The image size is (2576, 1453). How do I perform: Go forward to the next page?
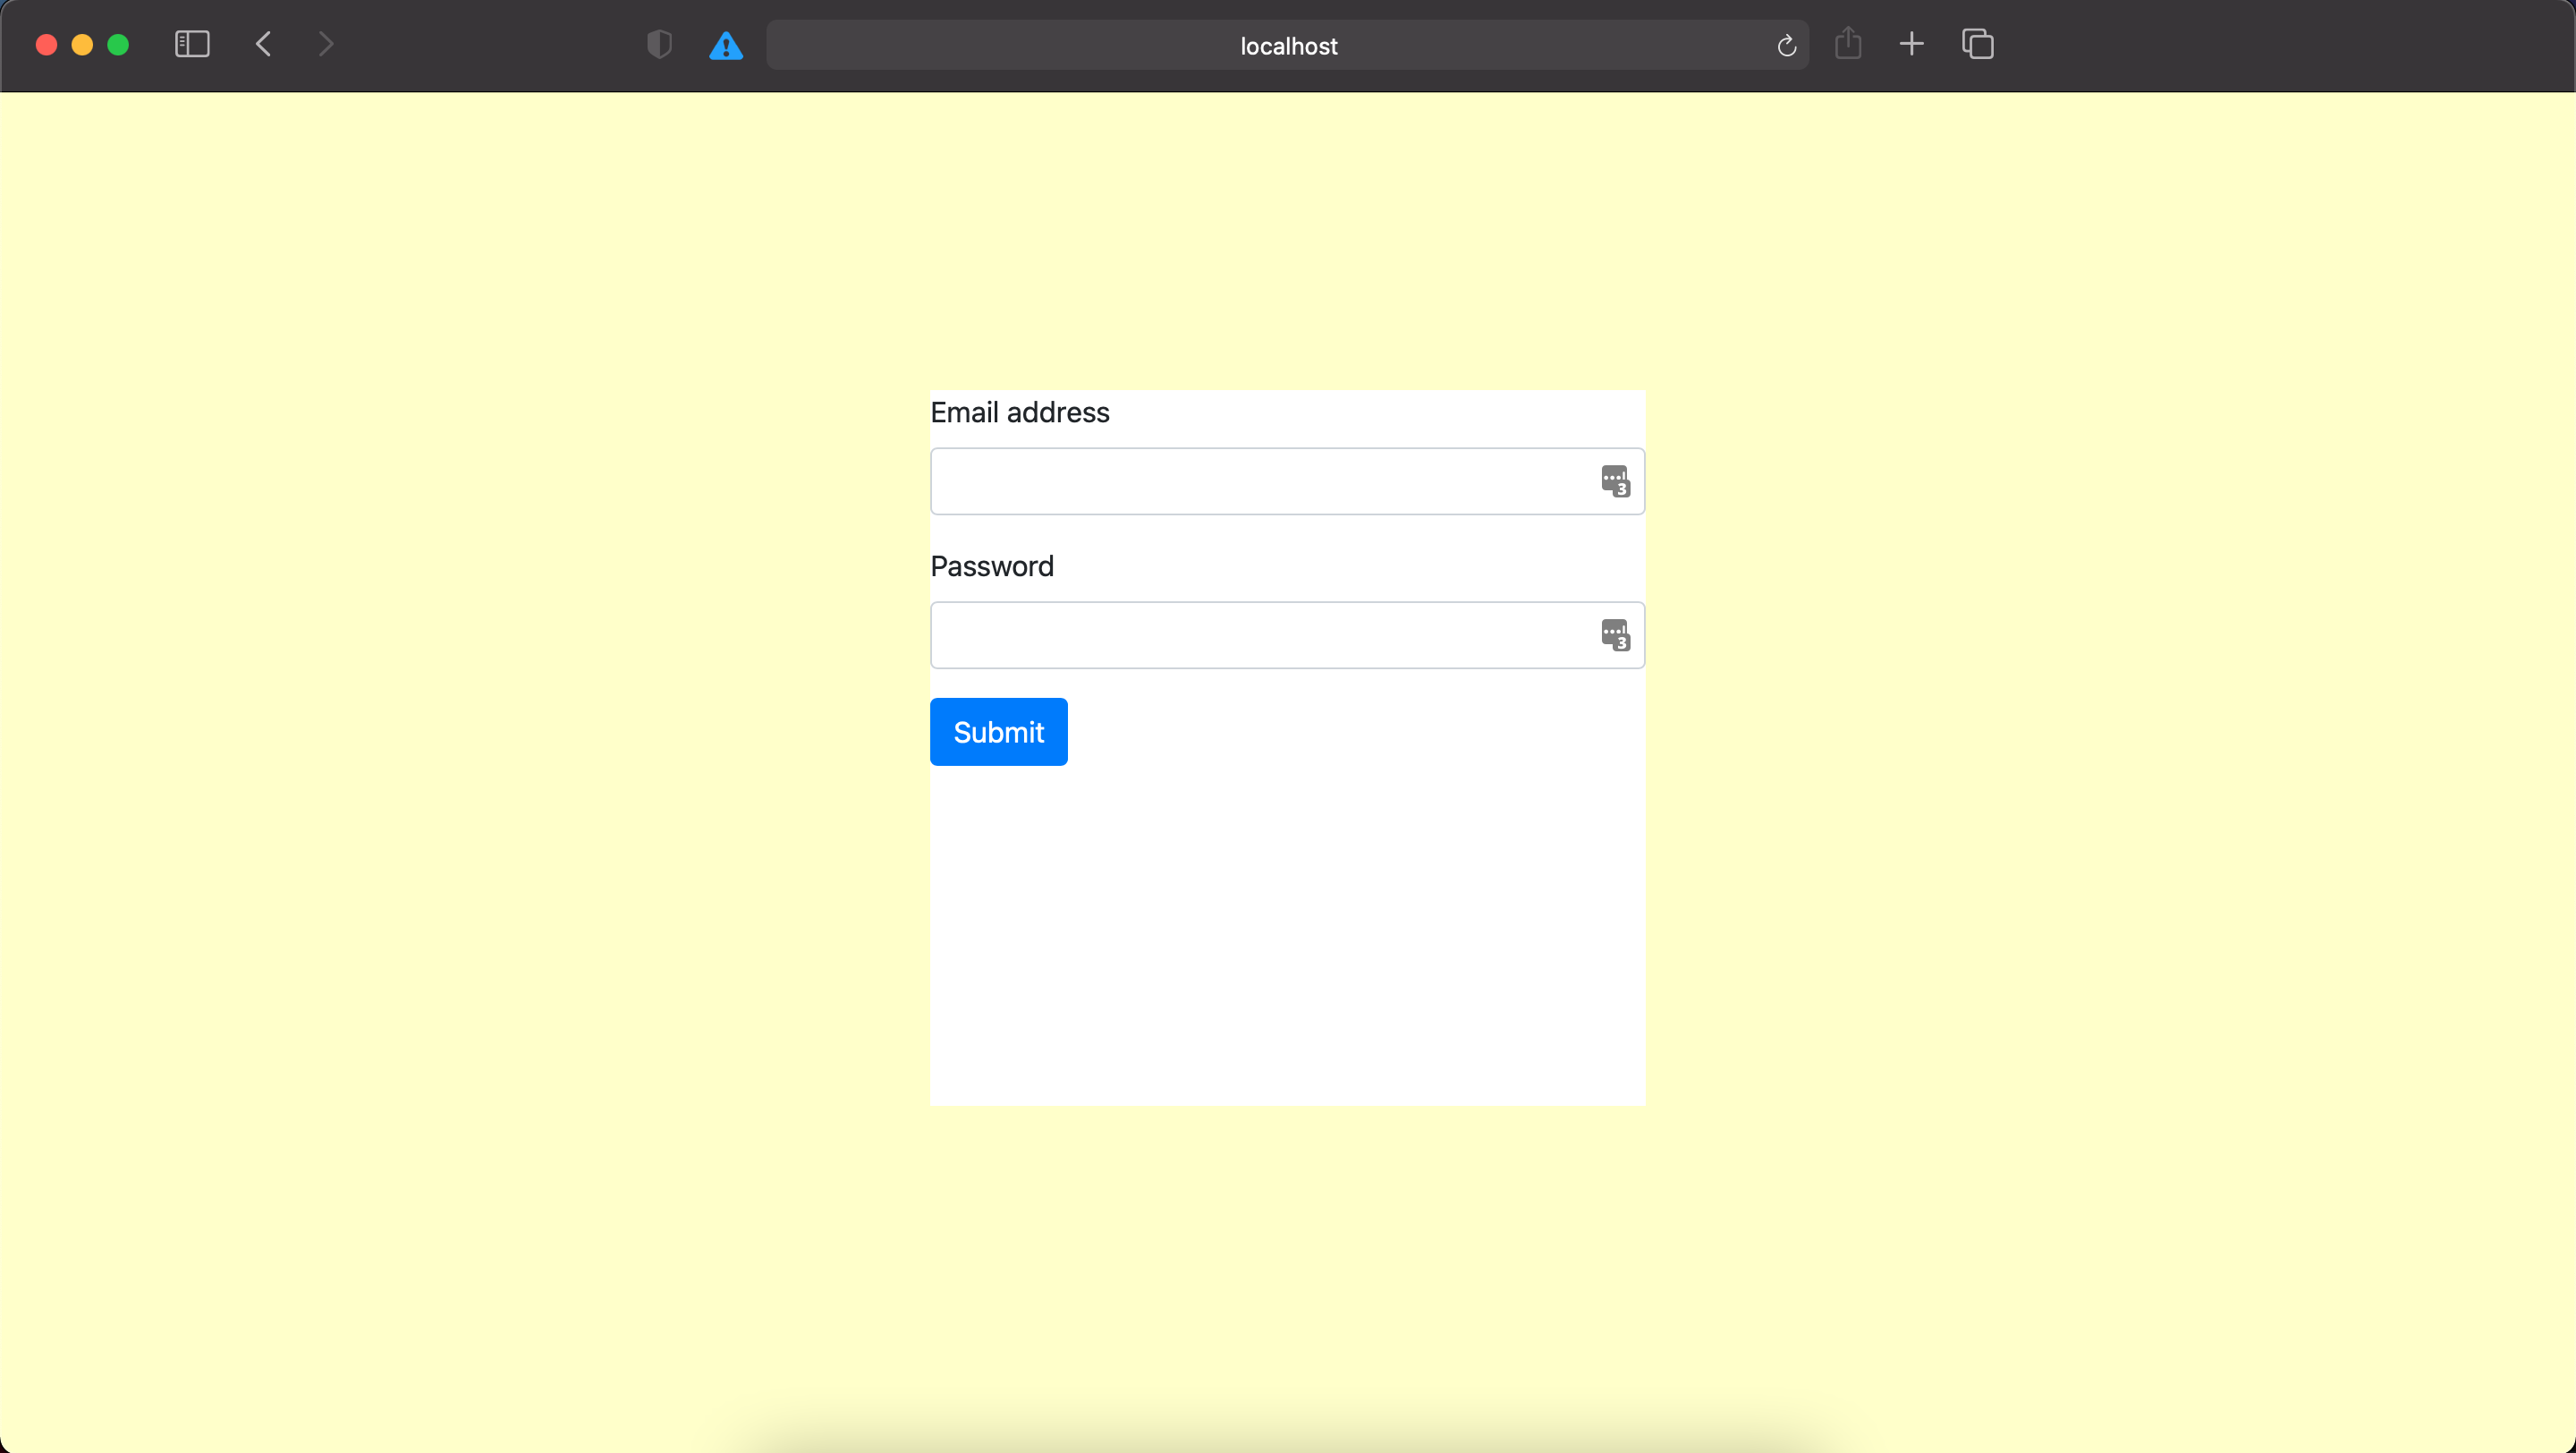click(x=326, y=44)
